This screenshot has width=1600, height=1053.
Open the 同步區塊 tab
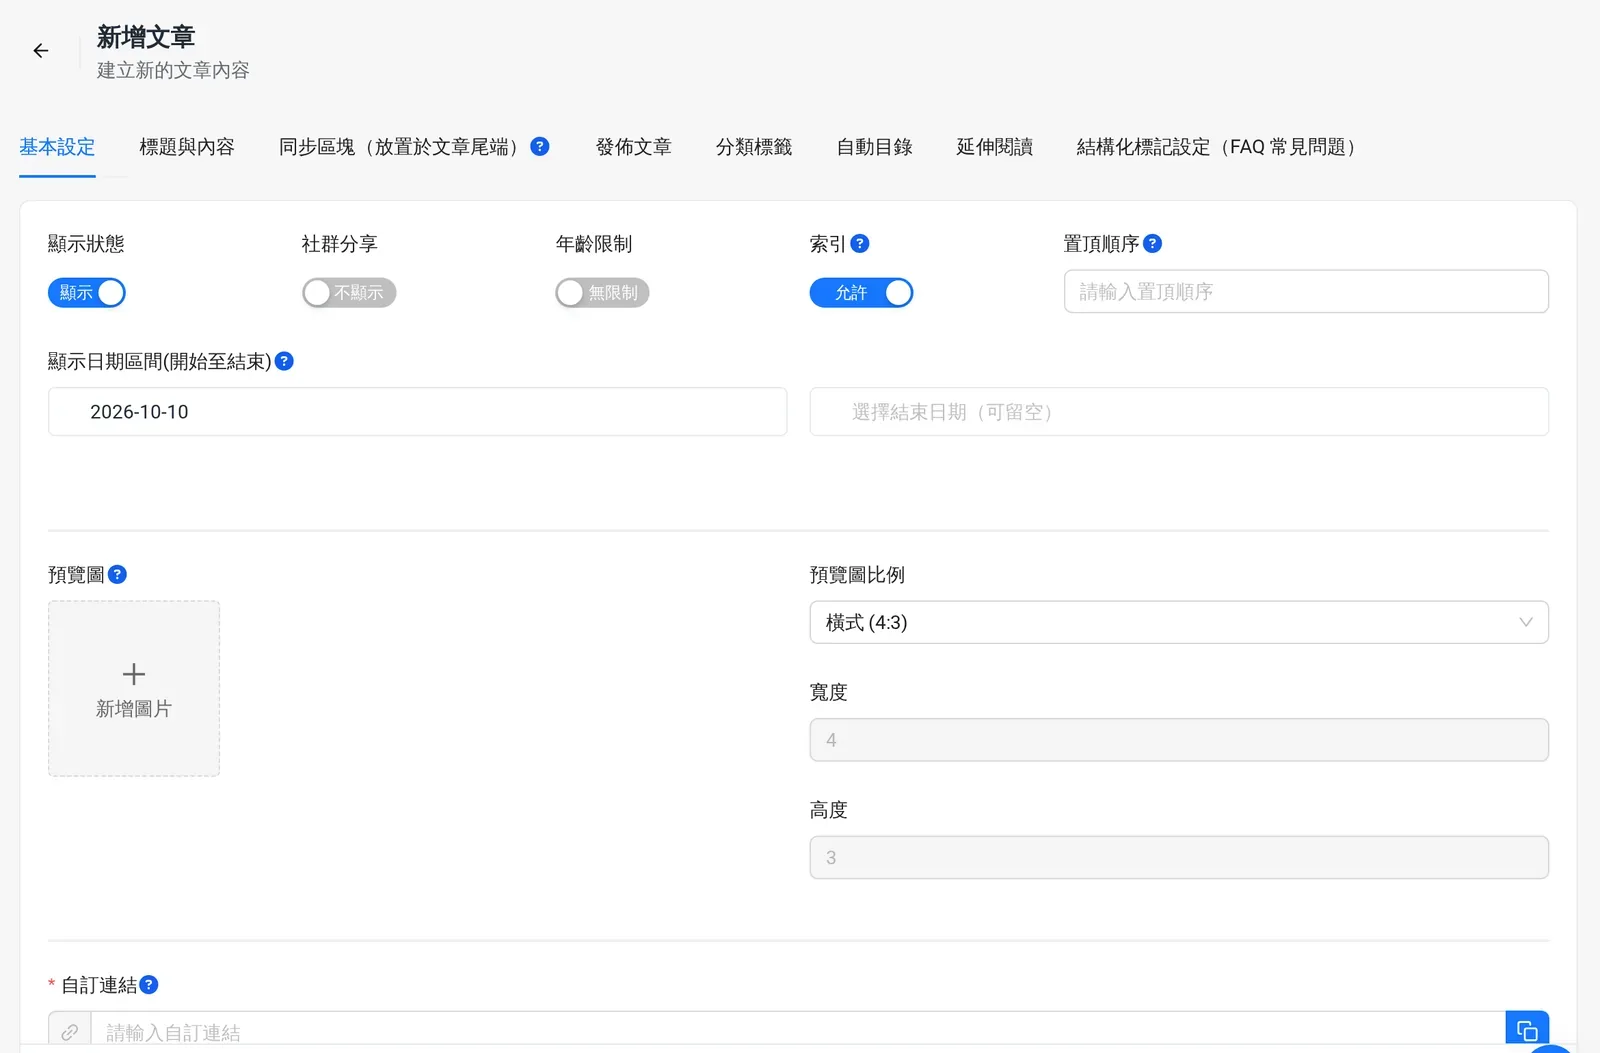point(403,147)
